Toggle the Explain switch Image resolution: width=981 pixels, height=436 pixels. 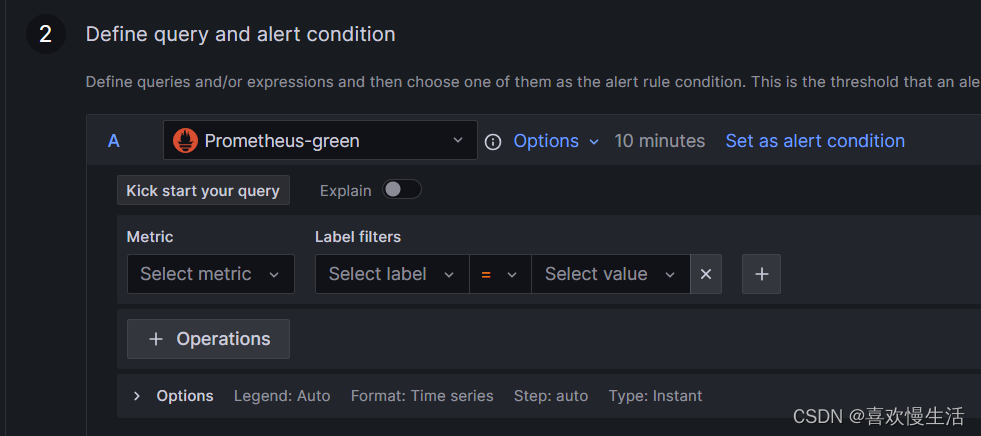click(402, 190)
